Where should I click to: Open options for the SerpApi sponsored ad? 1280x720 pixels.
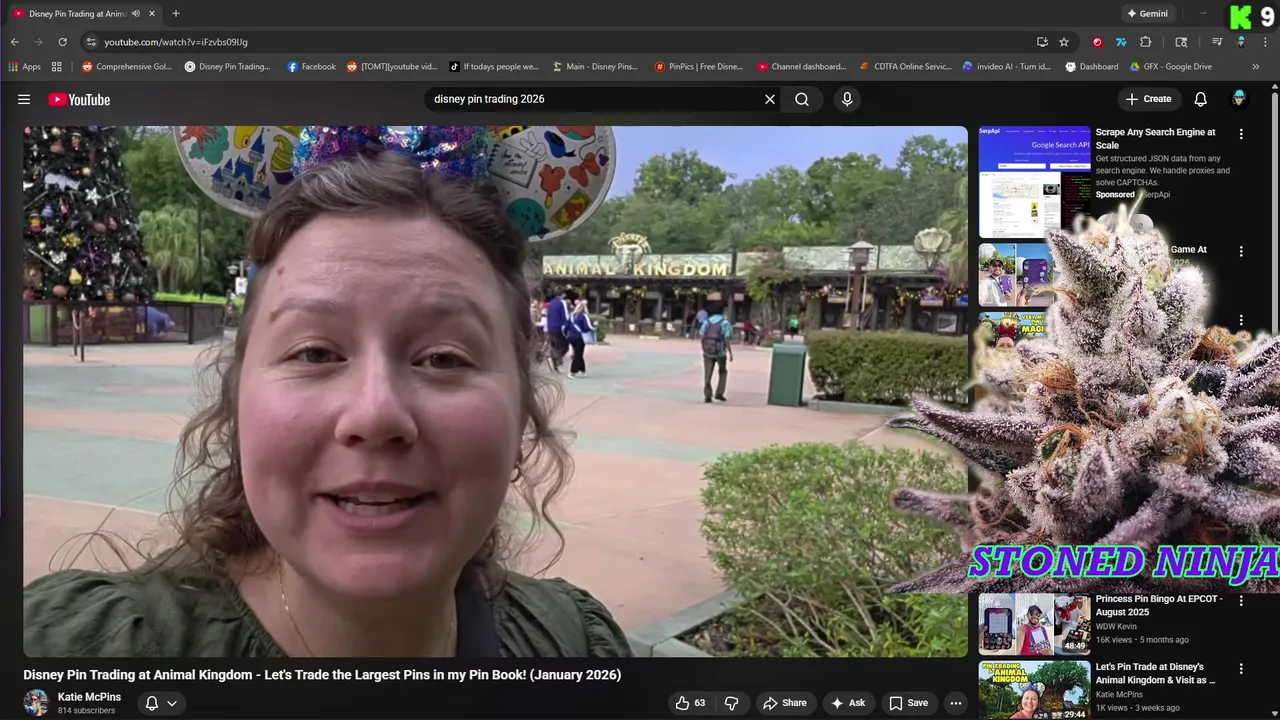pyautogui.click(x=1241, y=134)
